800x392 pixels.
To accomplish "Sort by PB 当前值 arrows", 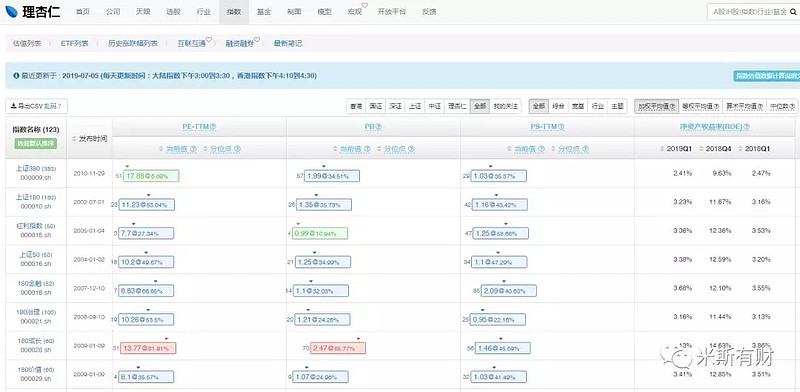I will (336, 149).
